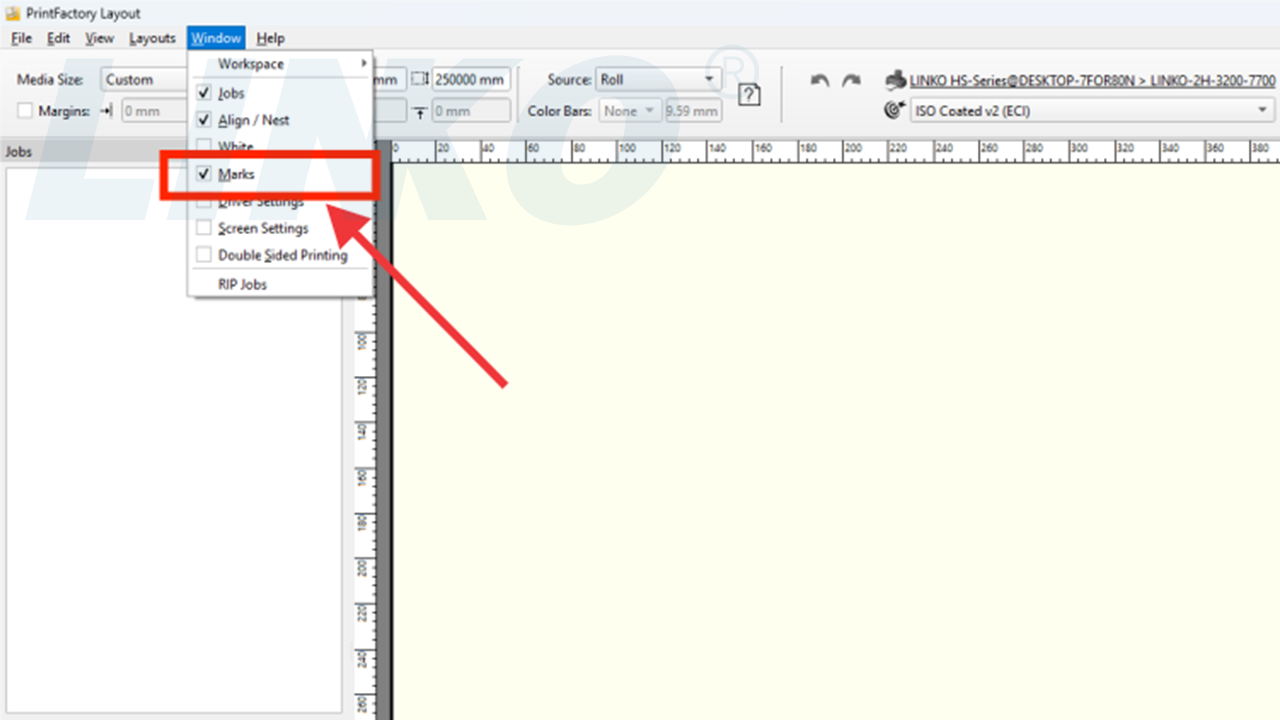Click the Undo arrow icon

click(x=820, y=81)
